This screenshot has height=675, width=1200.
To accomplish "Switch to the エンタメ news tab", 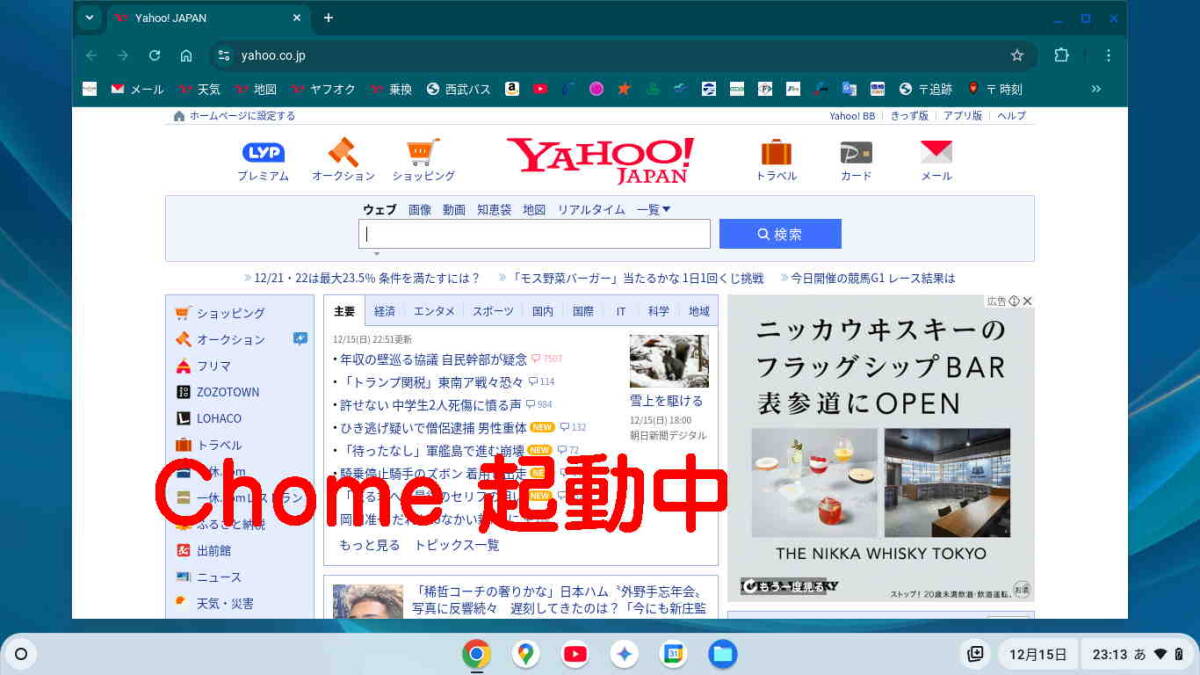I will click(434, 311).
